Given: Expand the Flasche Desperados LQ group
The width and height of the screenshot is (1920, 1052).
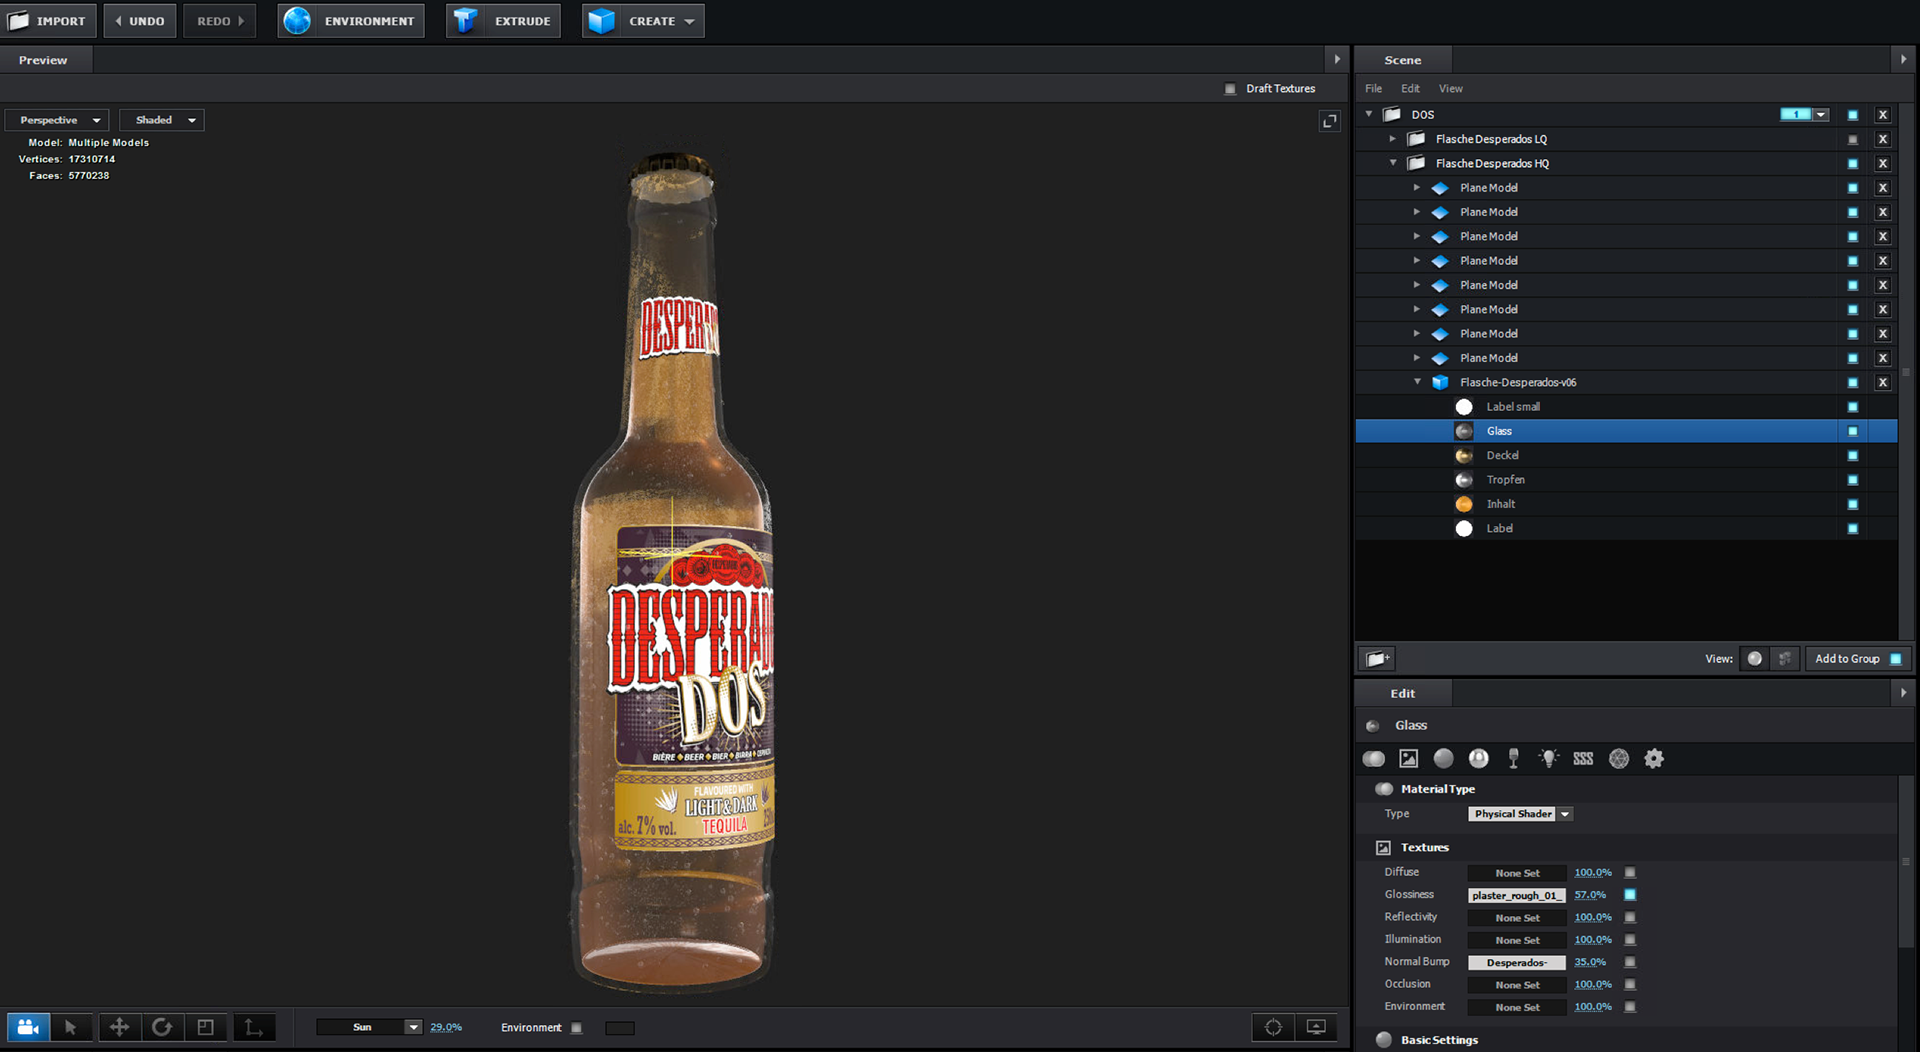Looking at the screenshot, I should tap(1393, 139).
